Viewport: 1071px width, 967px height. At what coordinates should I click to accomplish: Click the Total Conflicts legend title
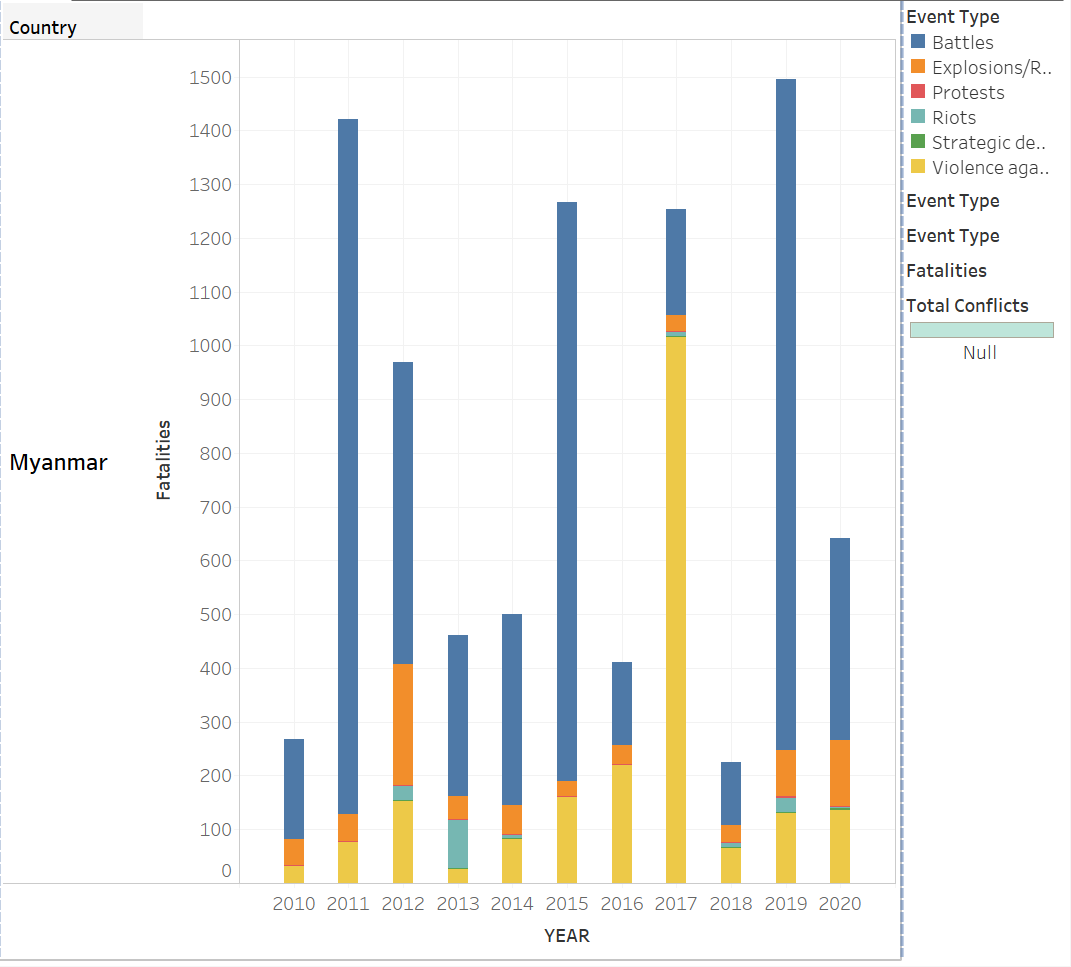[966, 306]
